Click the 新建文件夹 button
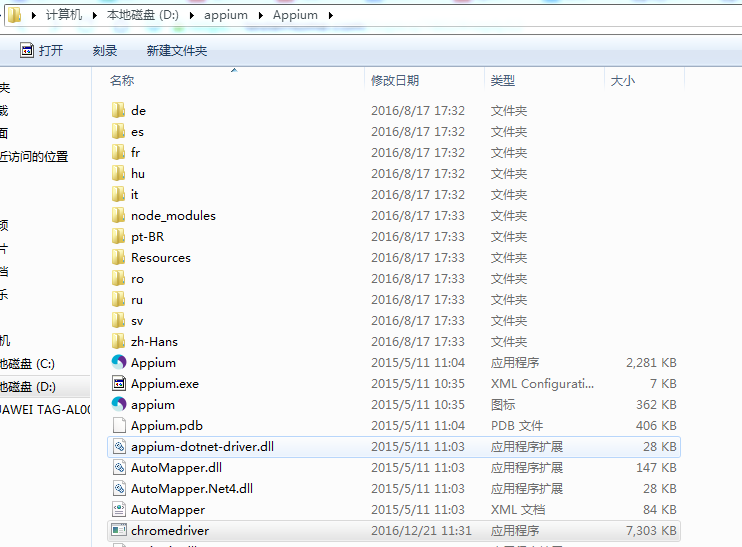The image size is (742, 547). tap(177, 50)
